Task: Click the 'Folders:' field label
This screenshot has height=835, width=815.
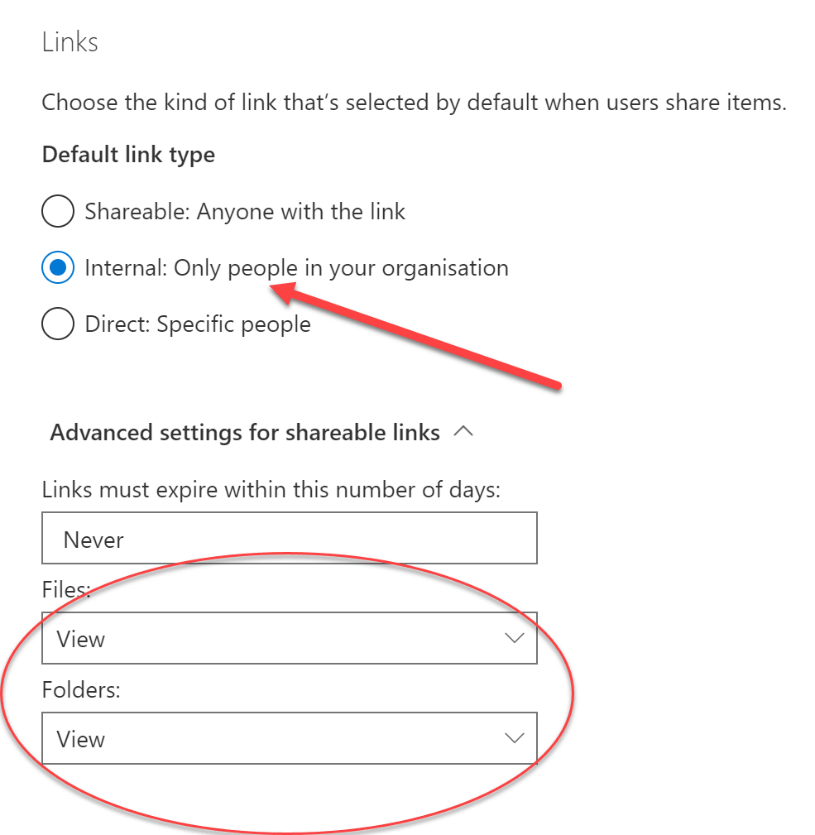Action: pyautogui.click(x=81, y=690)
